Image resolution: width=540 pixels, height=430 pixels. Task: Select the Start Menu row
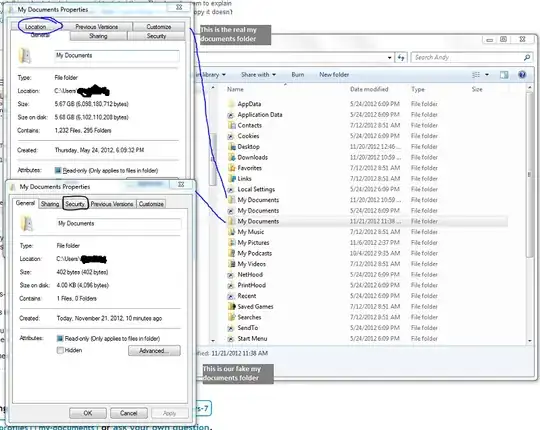(367, 338)
